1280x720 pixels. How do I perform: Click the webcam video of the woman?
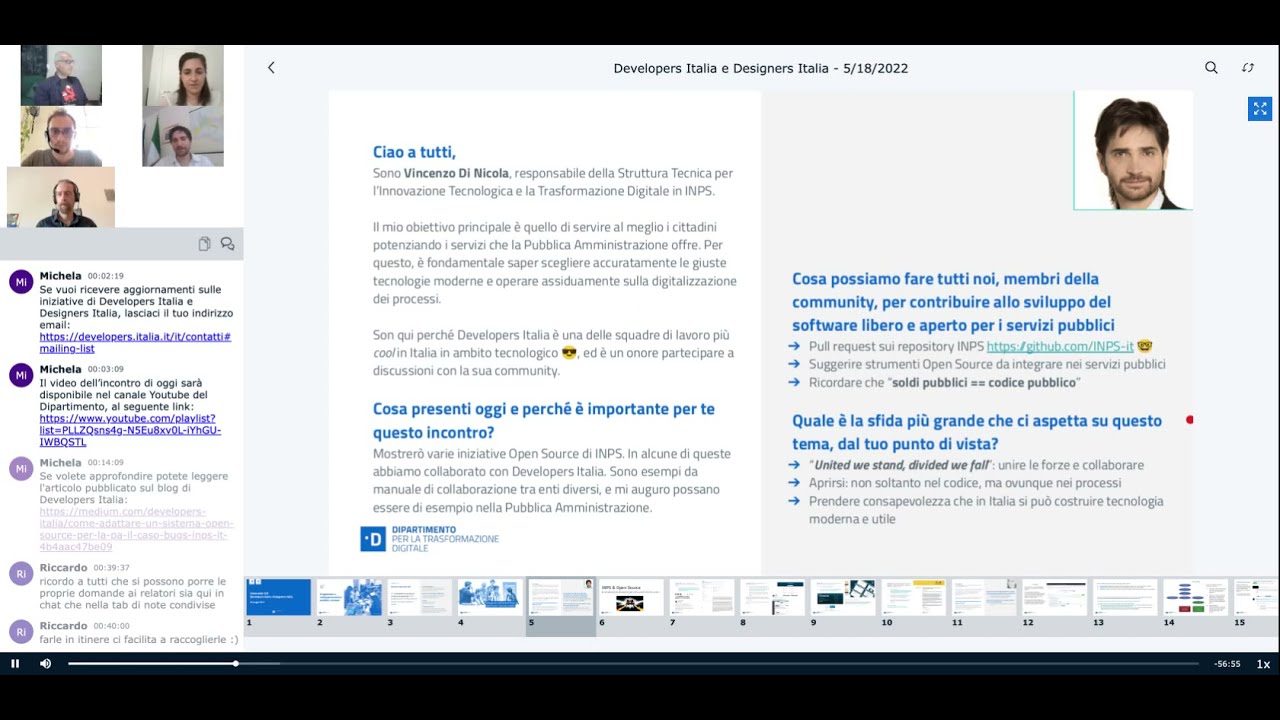182,75
